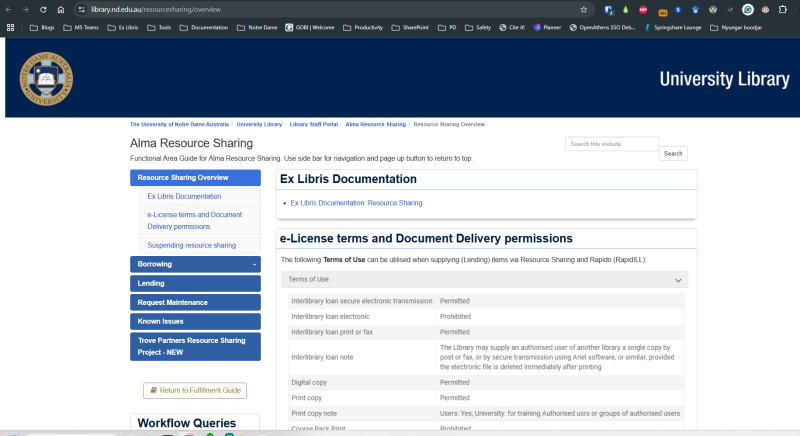Click the Notre Dame university crest logo
The image size is (800, 436).
point(46,79)
